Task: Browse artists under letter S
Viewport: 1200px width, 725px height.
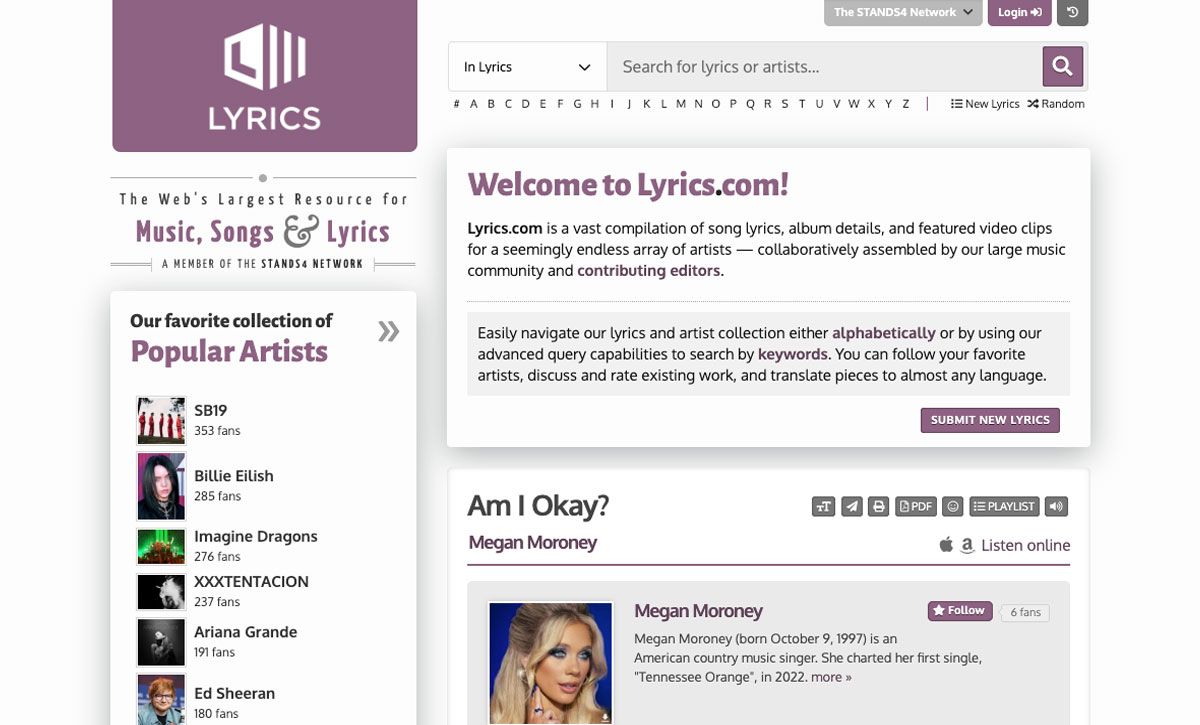Action: tap(785, 104)
